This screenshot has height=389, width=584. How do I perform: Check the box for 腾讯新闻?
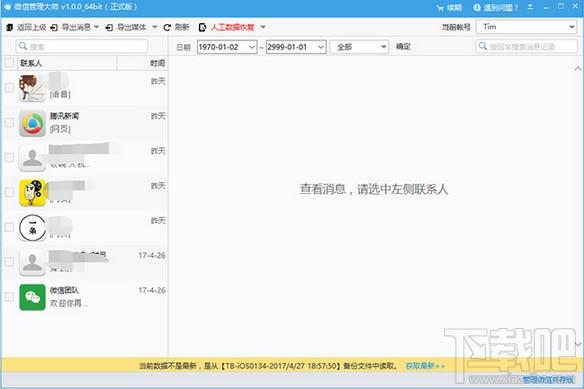click(9, 123)
